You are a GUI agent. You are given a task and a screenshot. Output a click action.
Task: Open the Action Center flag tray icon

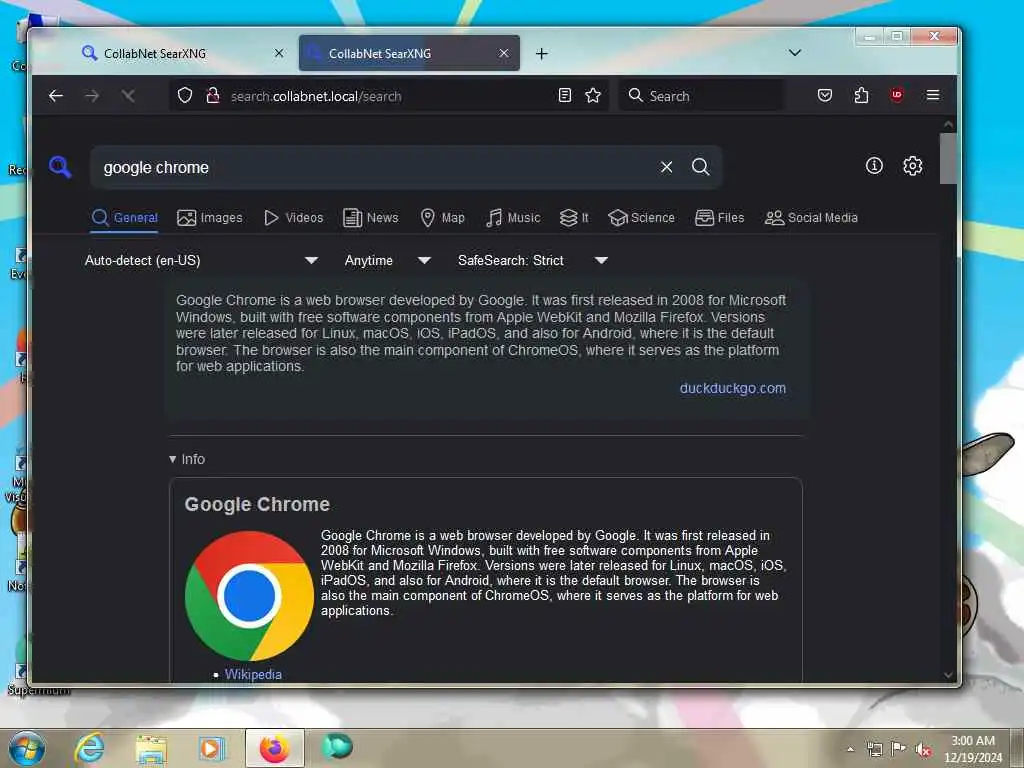tap(899, 749)
